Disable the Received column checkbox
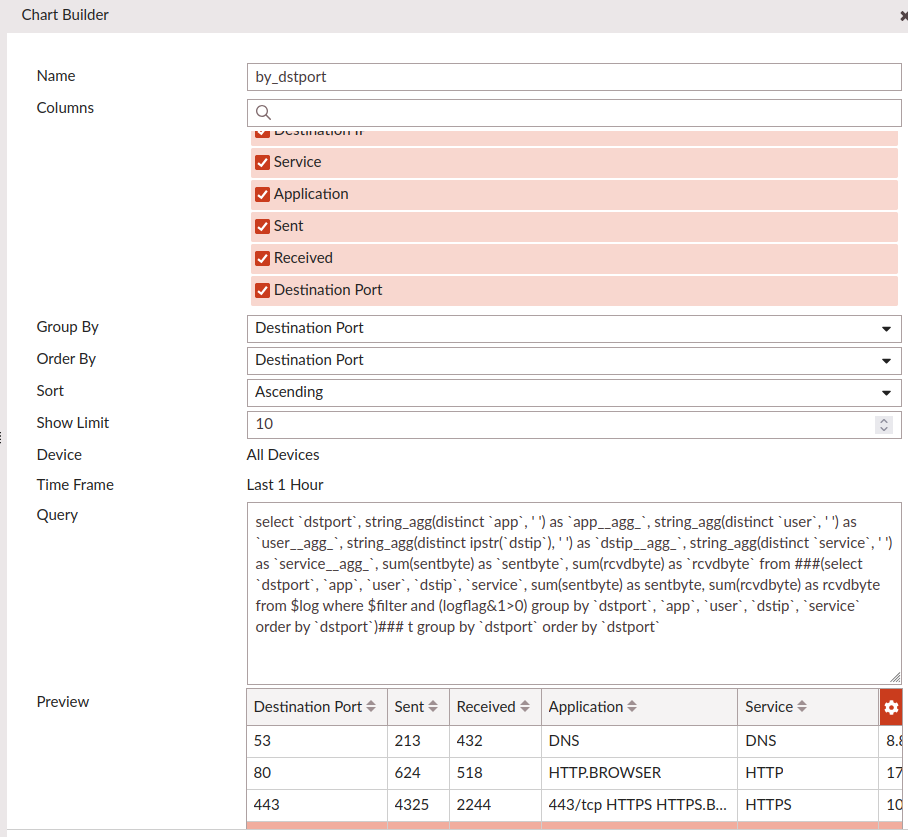 (263, 258)
